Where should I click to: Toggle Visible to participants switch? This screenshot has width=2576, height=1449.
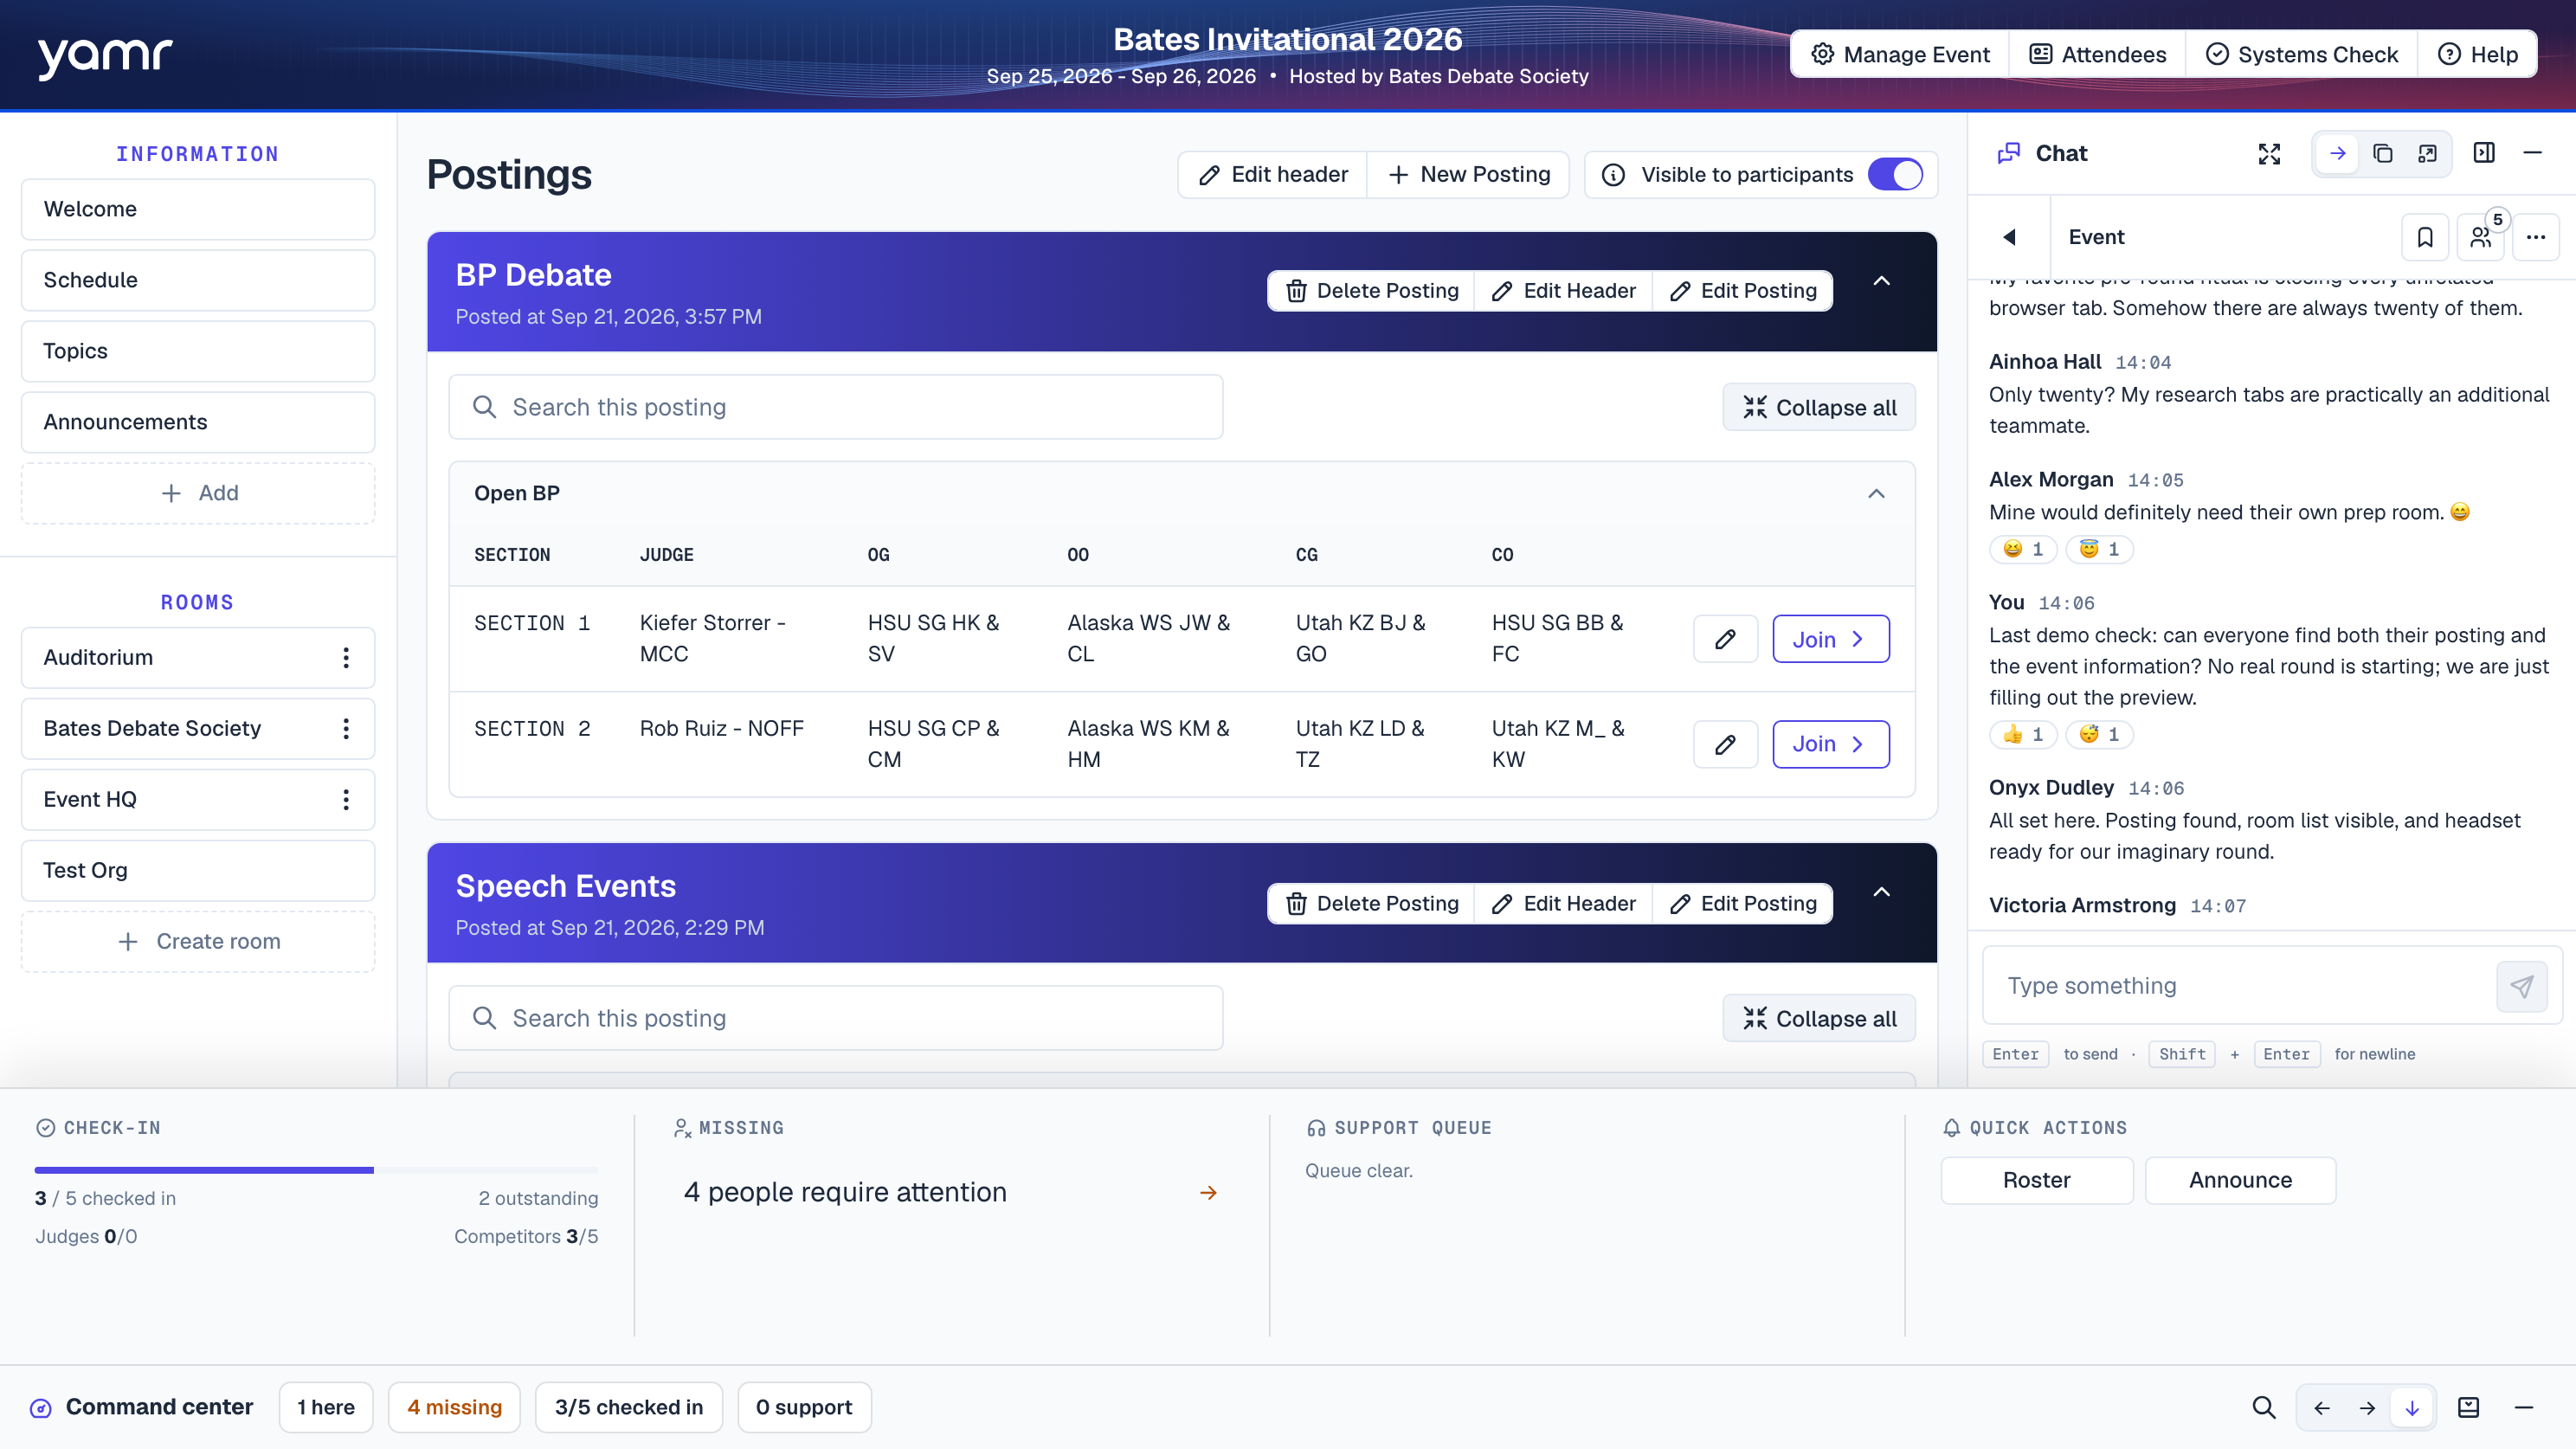click(1895, 175)
